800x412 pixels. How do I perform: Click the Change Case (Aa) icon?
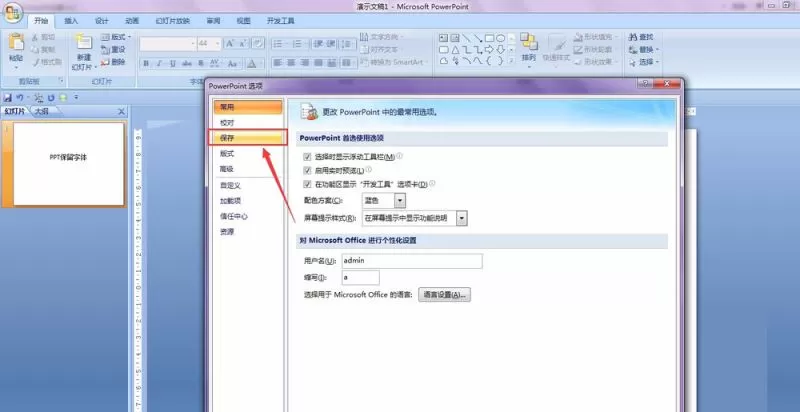233,64
